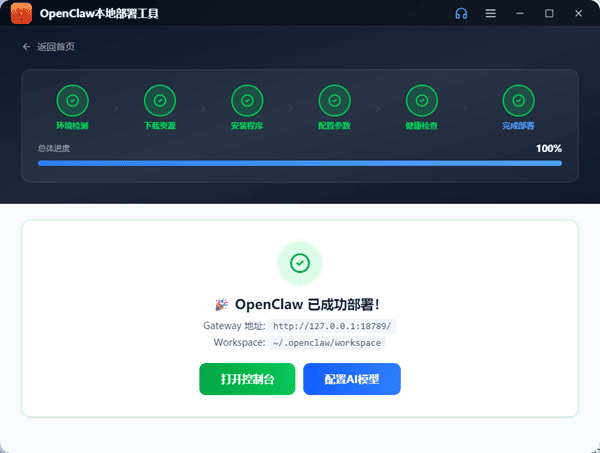Screen dimensions: 600x453
Task: Select the 环境检测 step check icon
Action: [73, 100]
